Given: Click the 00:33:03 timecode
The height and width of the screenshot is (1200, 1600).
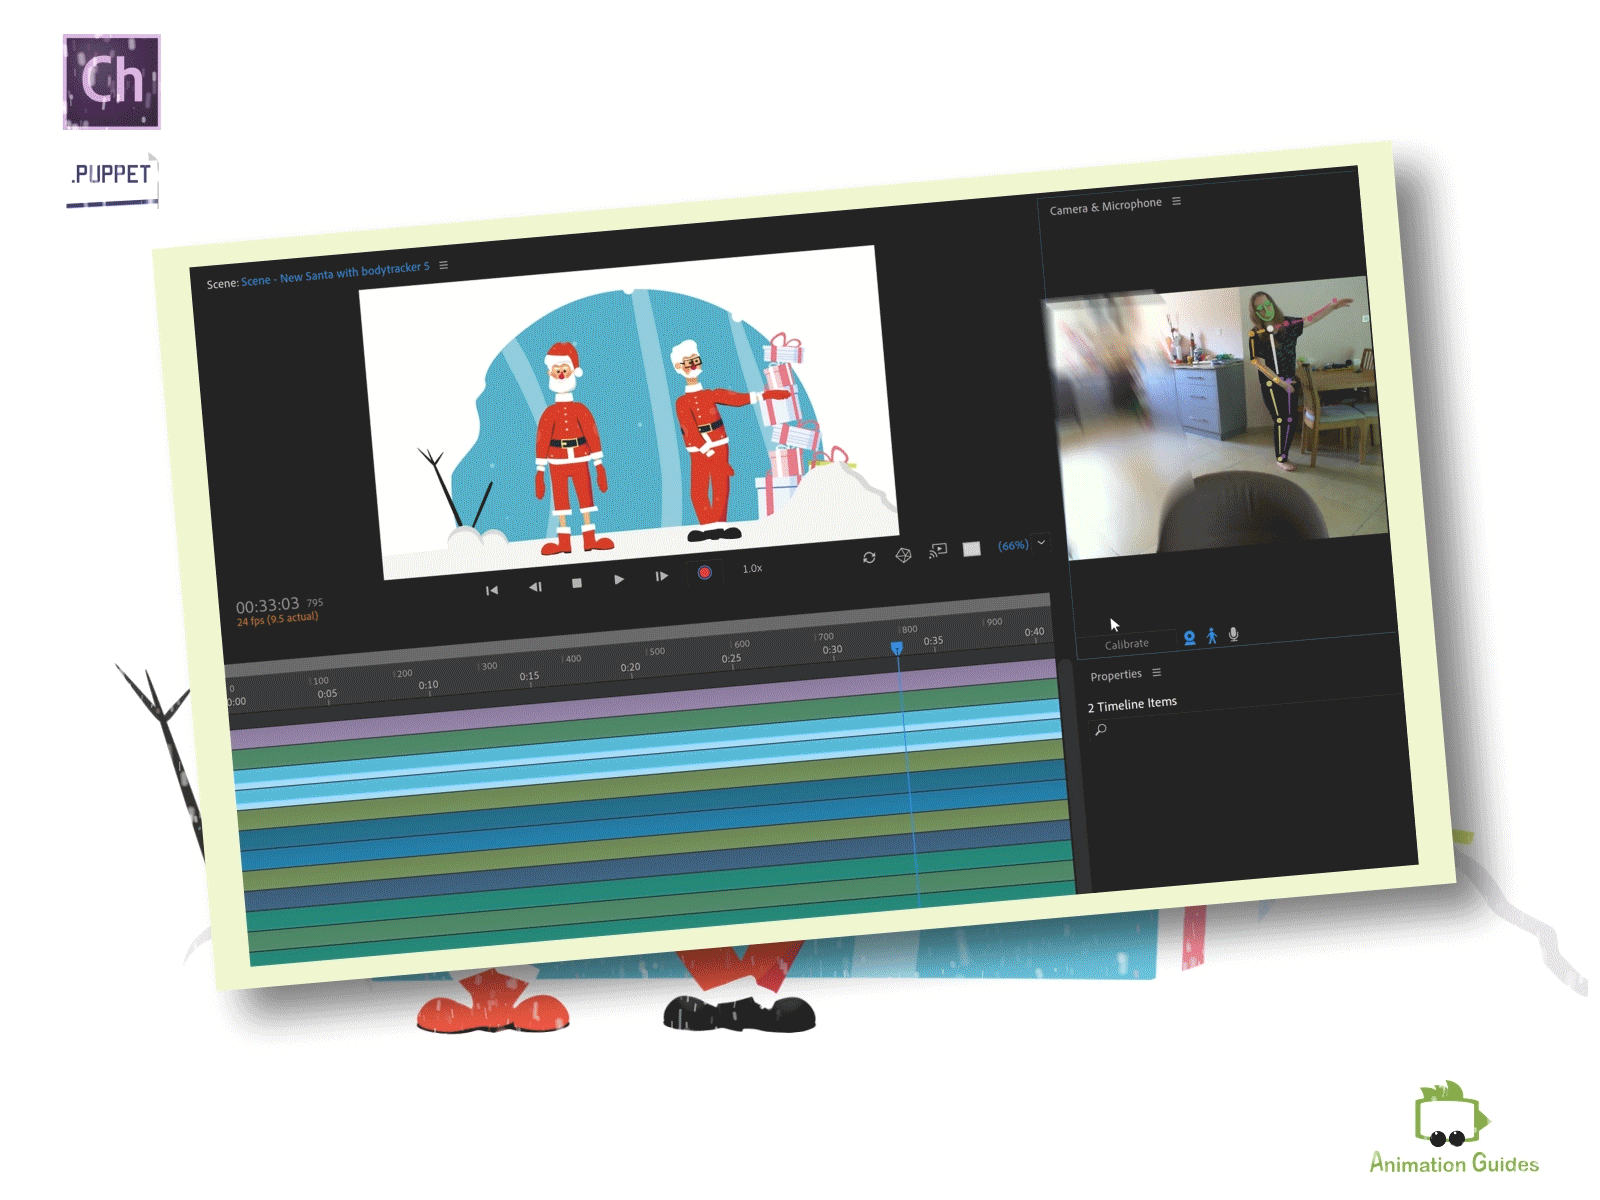Looking at the screenshot, I should 267,606.
